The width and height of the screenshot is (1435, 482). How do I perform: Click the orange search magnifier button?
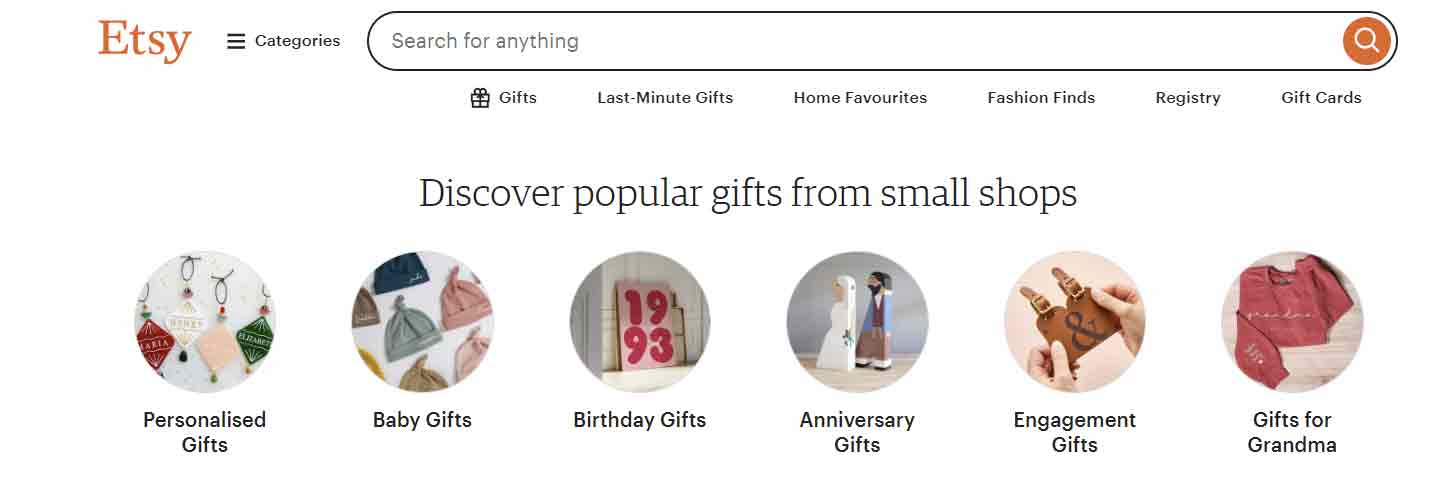coord(1366,41)
